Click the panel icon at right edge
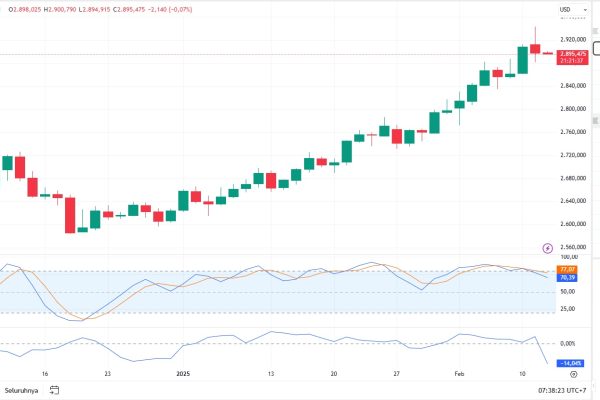The width and height of the screenshot is (600, 400). (x=596, y=48)
